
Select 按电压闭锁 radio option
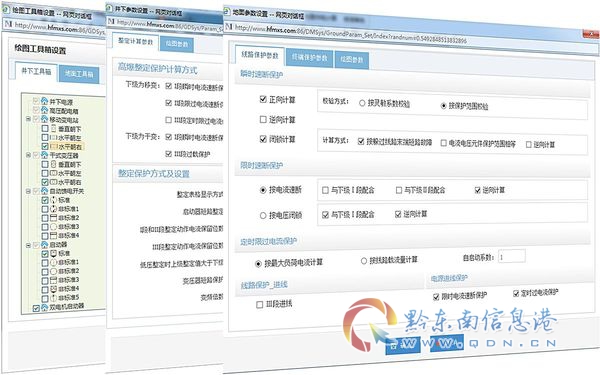[x=263, y=215]
